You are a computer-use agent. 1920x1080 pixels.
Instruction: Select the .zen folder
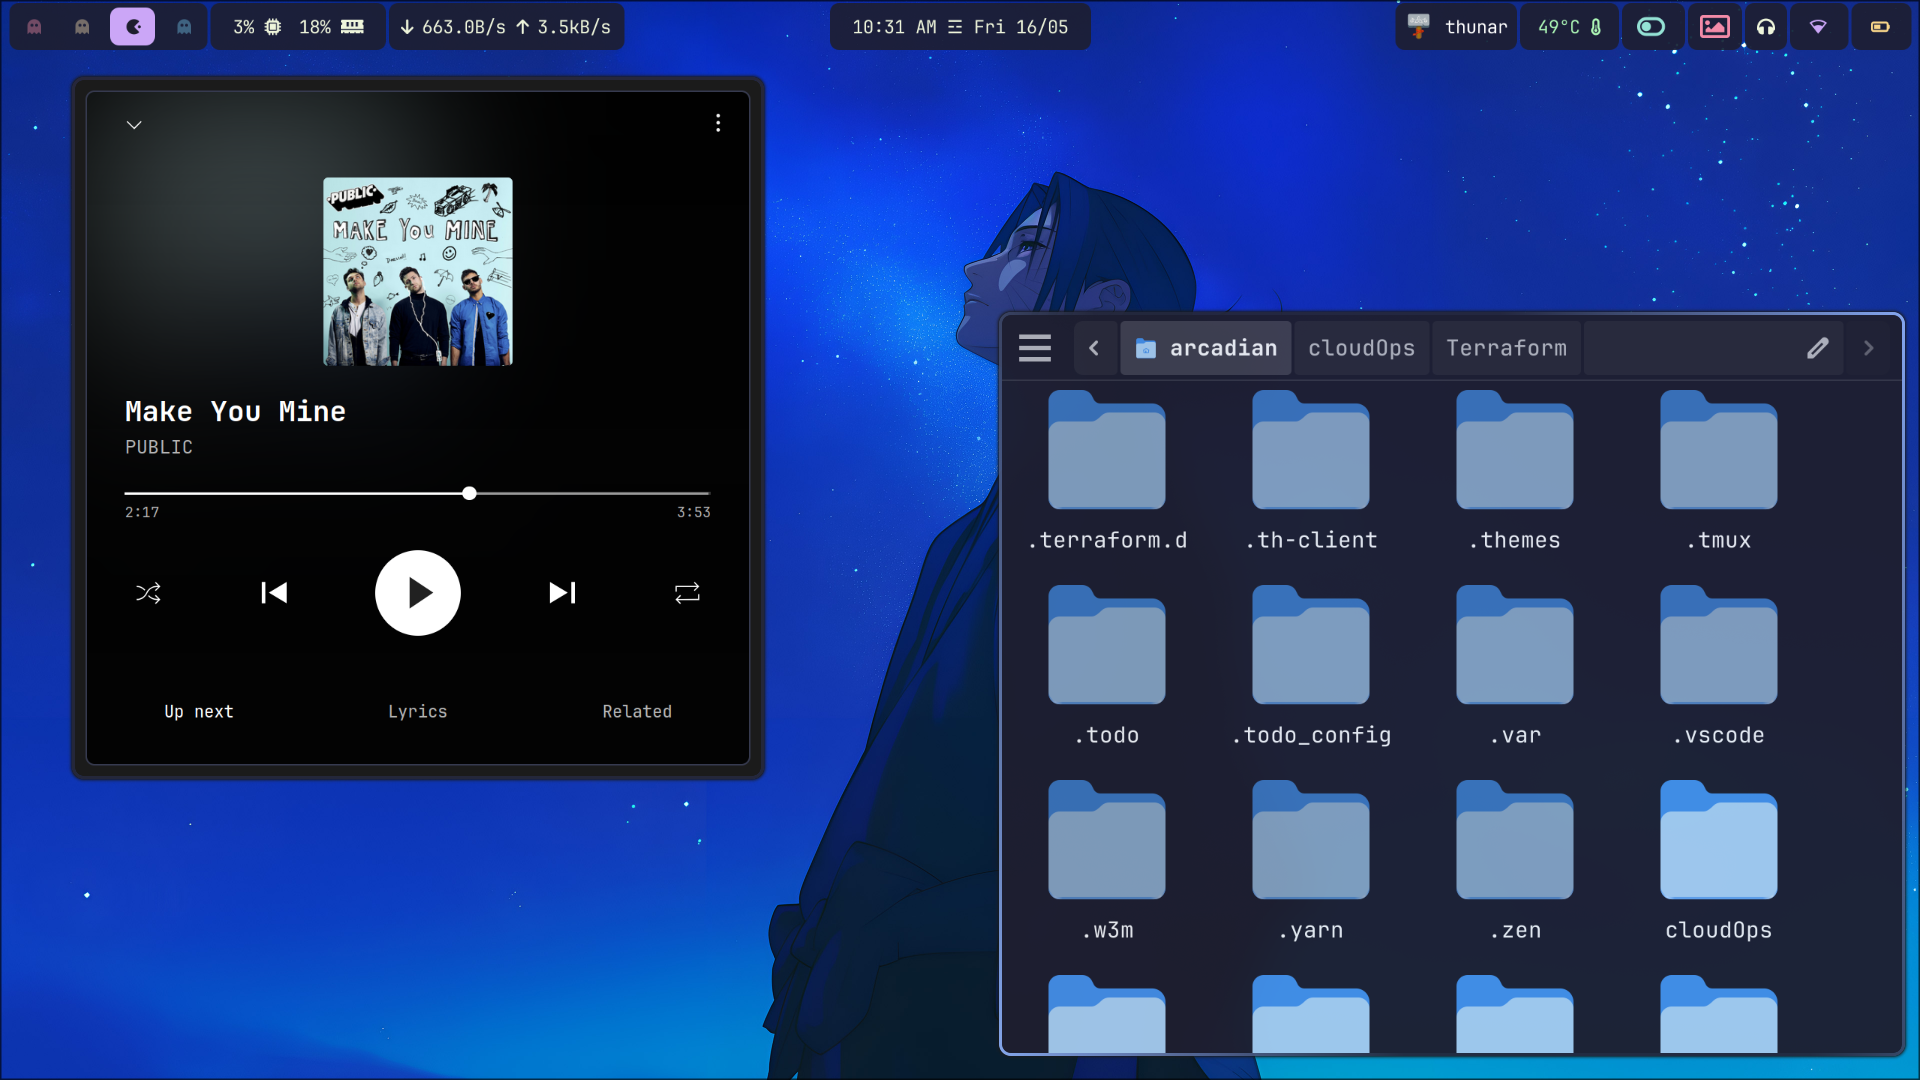[x=1515, y=862]
